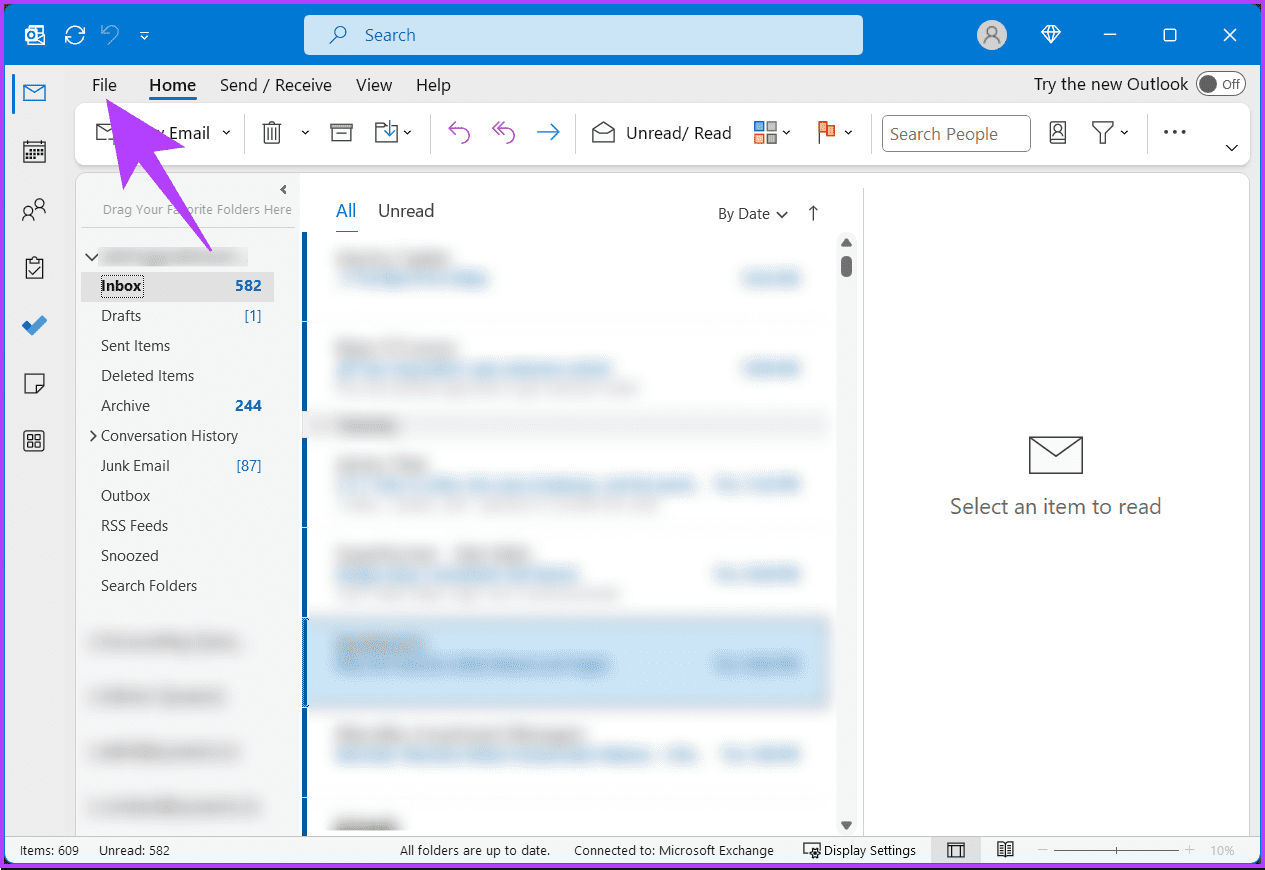Open Display Settings from the status bar
The image size is (1265, 870).
(x=859, y=849)
